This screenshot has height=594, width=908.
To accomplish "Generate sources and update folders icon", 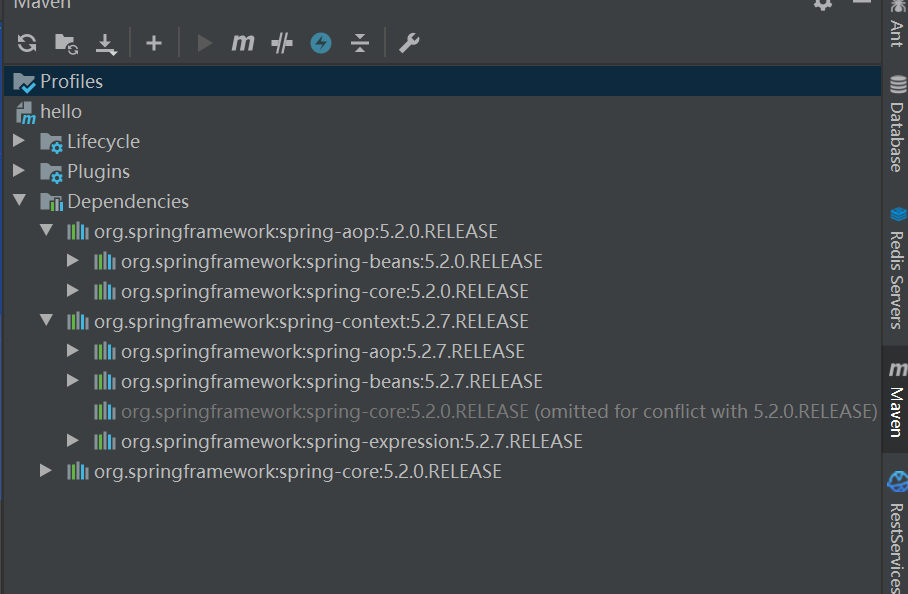I will tap(67, 43).
